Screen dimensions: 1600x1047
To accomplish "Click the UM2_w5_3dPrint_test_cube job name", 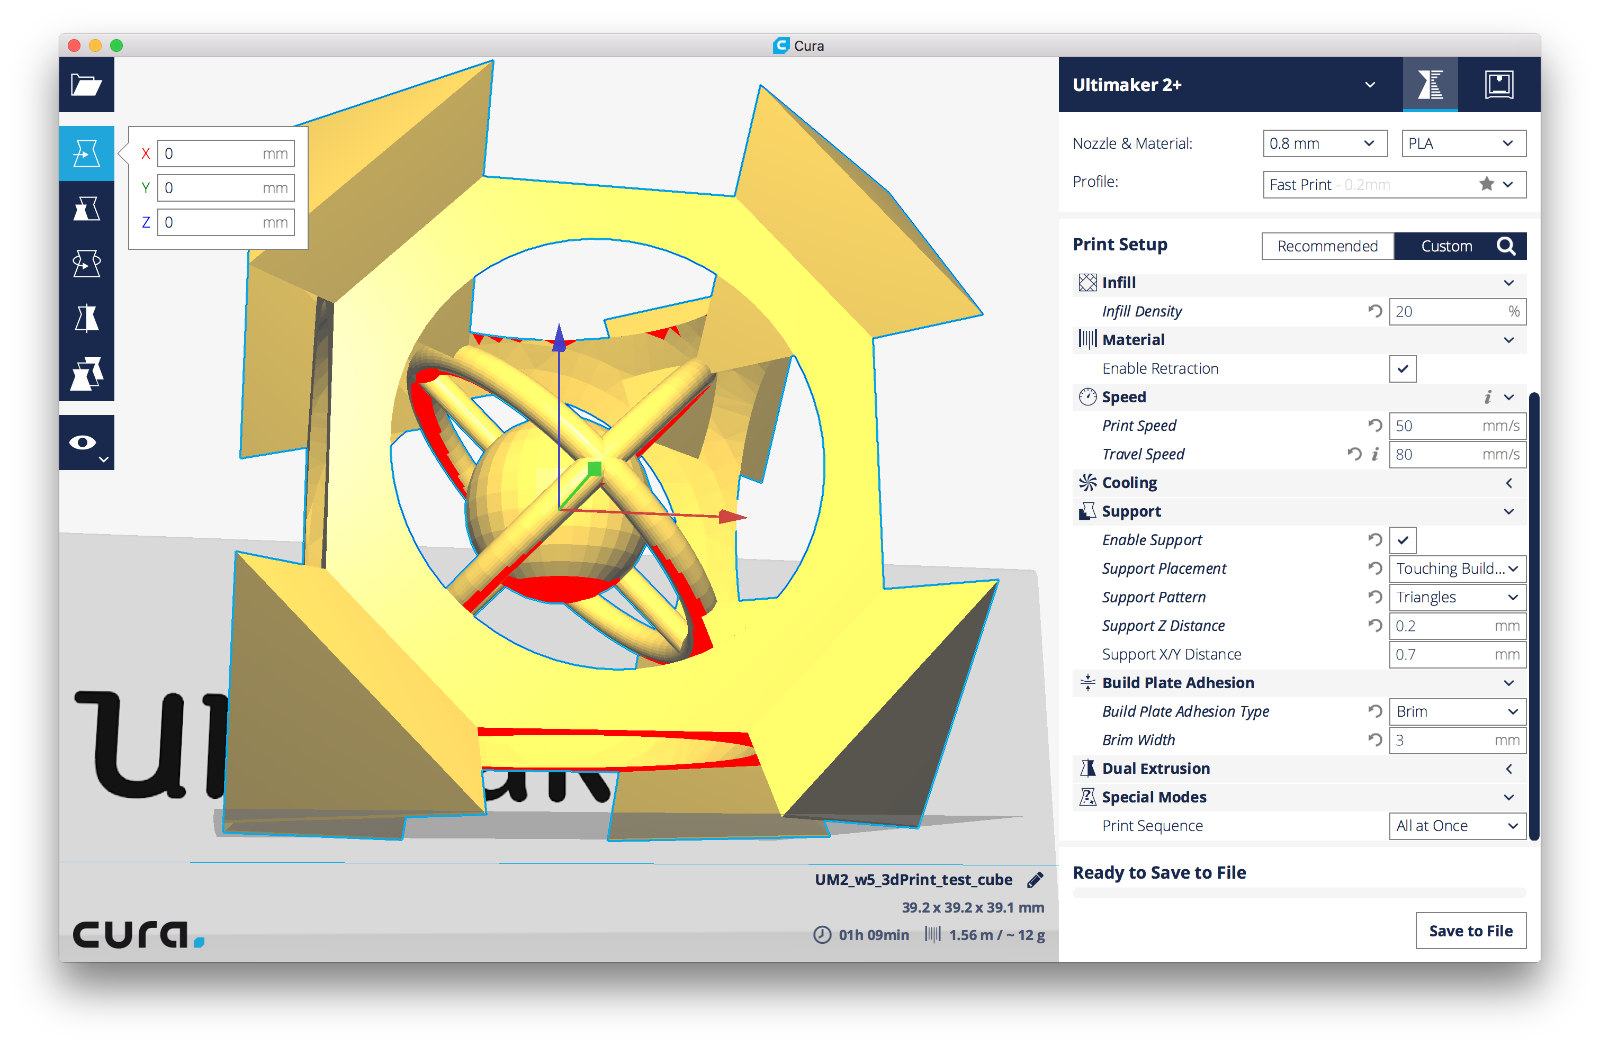I will click(913, 880).
